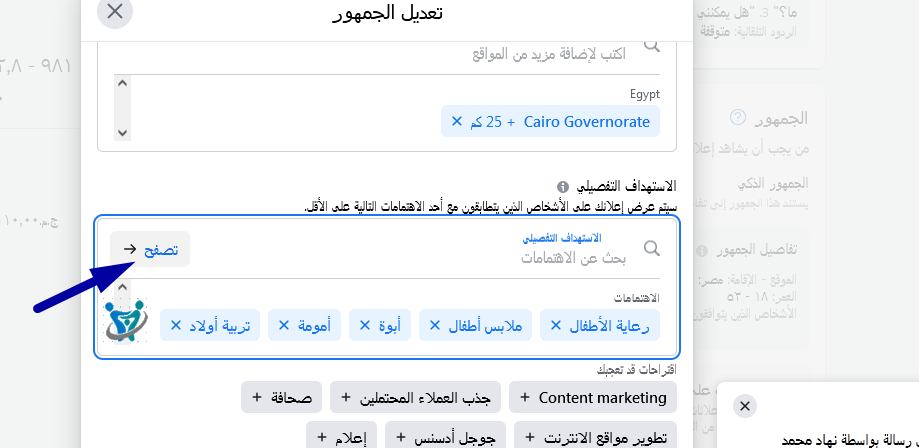Screen dimensions: 919x448
Task: Click the تصفح browse button
Action: click(151, 249)
